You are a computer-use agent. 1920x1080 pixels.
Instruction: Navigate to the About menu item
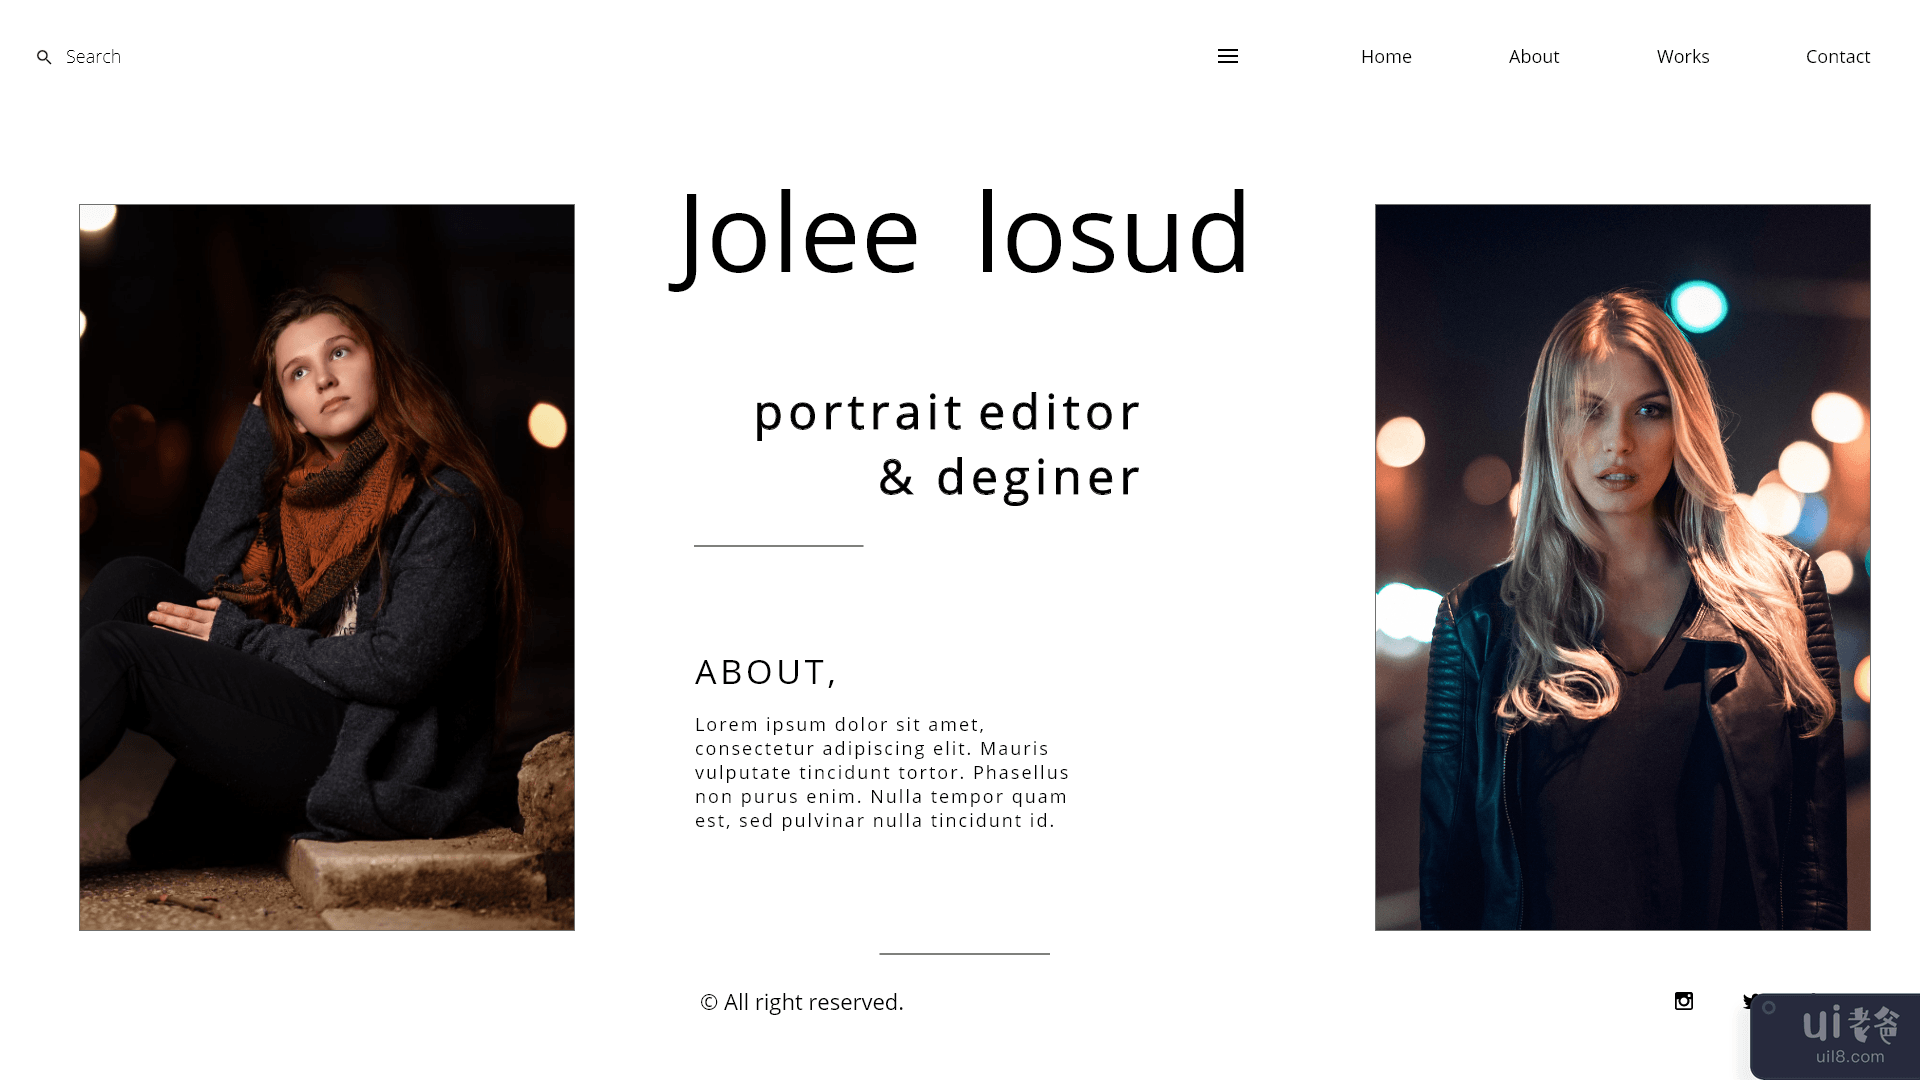(1534, 55)
